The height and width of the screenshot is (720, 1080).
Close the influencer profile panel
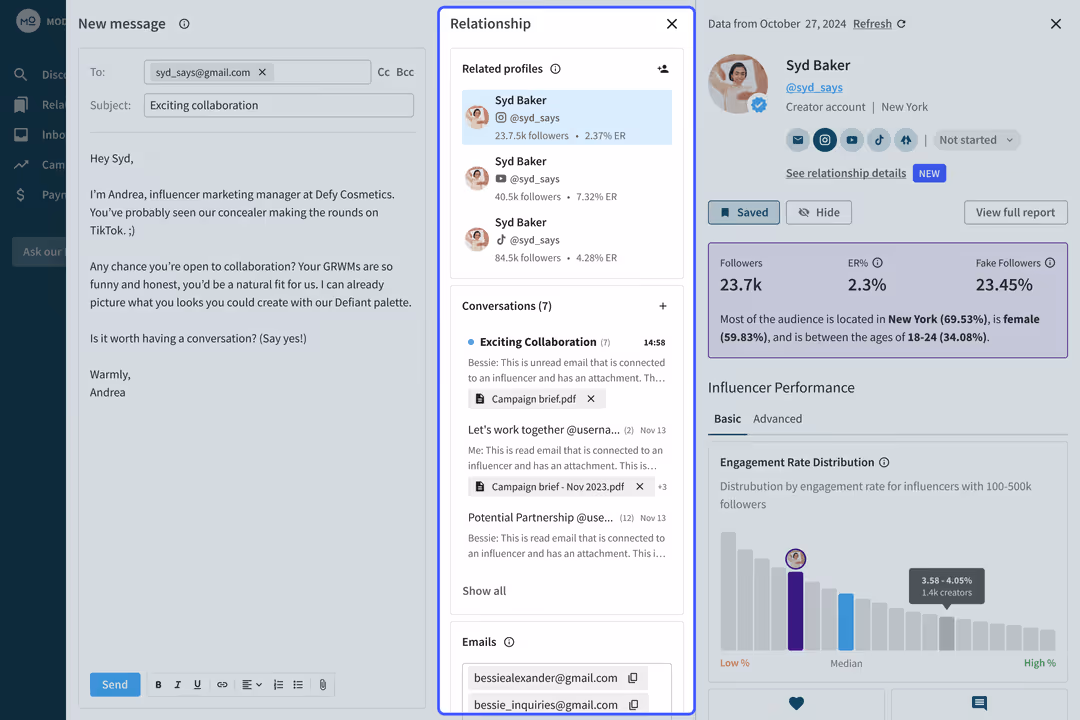point(1056,24)
